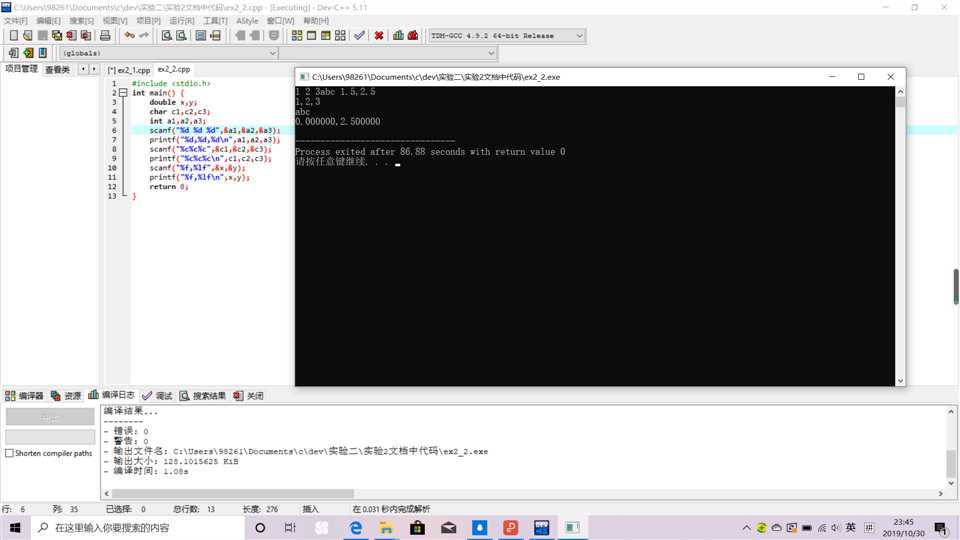Open the 搜索结果 bottom tab
This screenshot has height=540, width=960.
coord(203,396)
